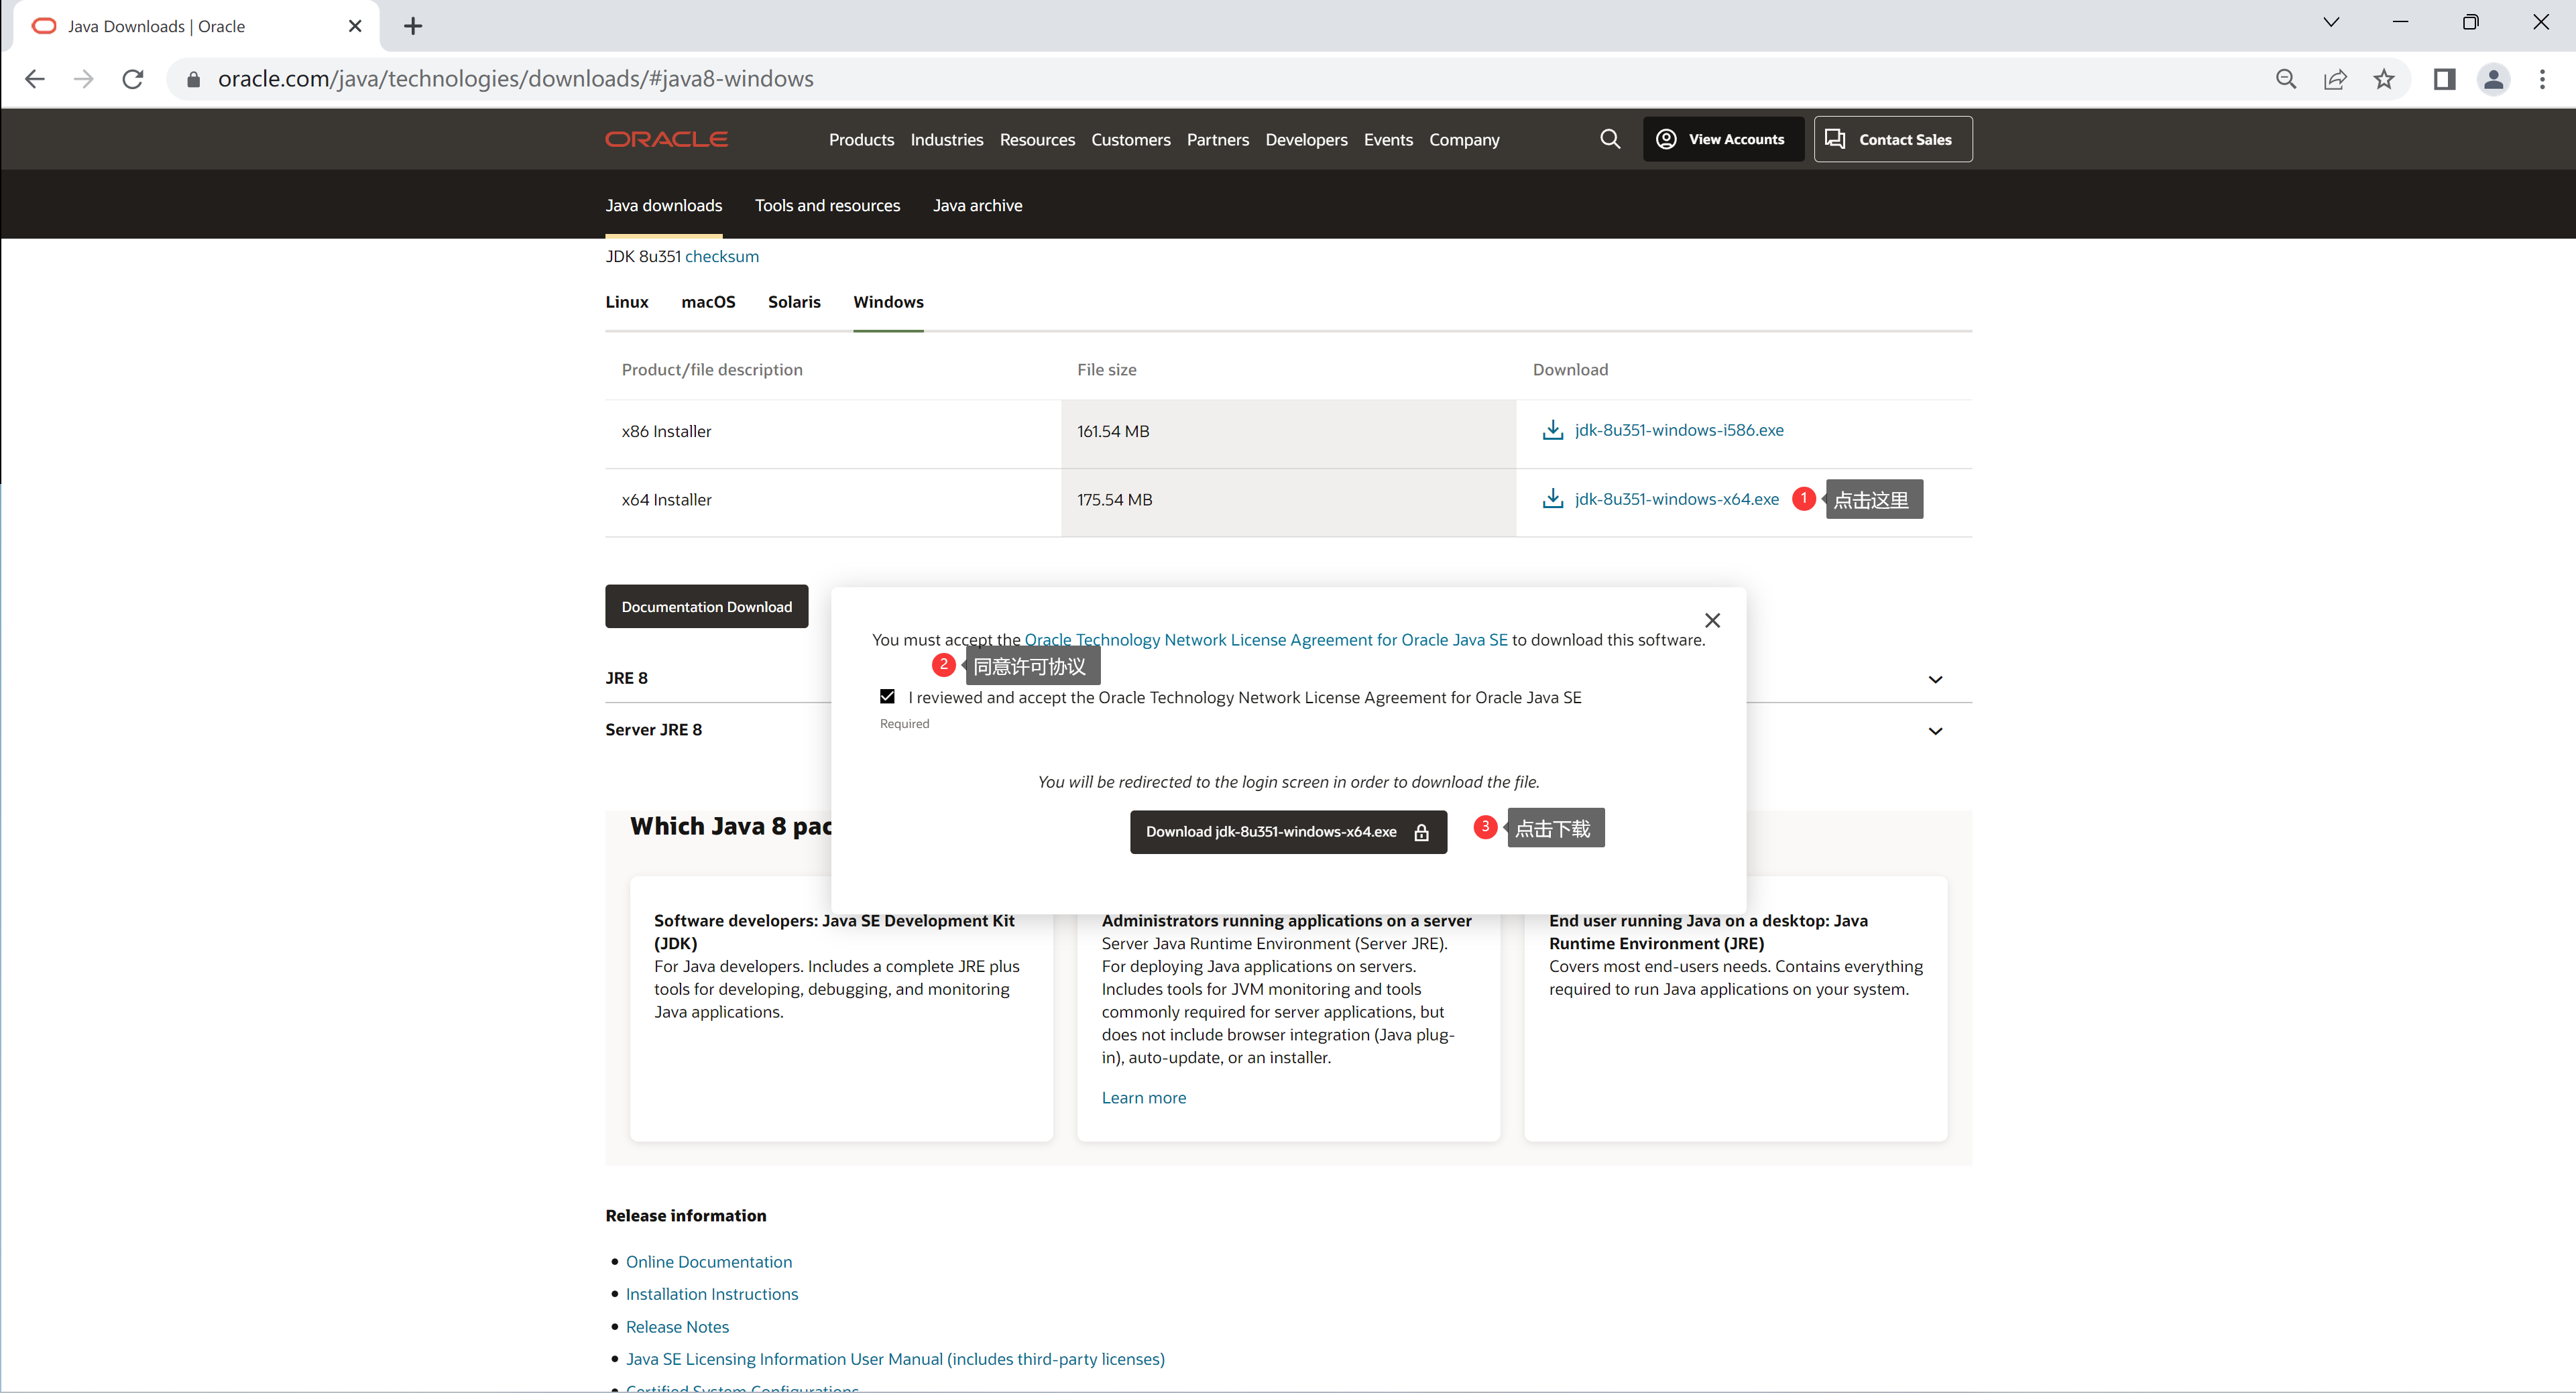Click Download jdk-8u351-windows-x64.exe button
Screen dimensions: 2576x1393
tap(1288, 831)
